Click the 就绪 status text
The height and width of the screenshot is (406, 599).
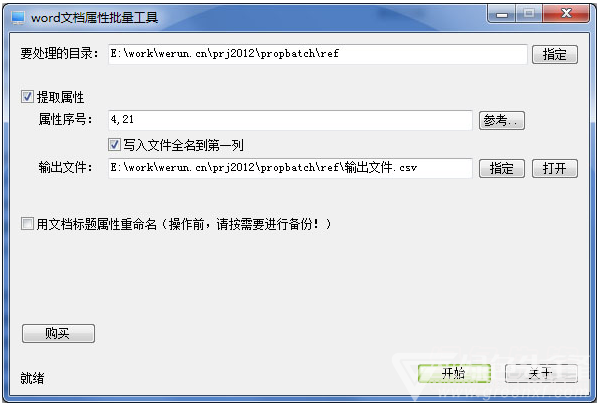(32, 378)
